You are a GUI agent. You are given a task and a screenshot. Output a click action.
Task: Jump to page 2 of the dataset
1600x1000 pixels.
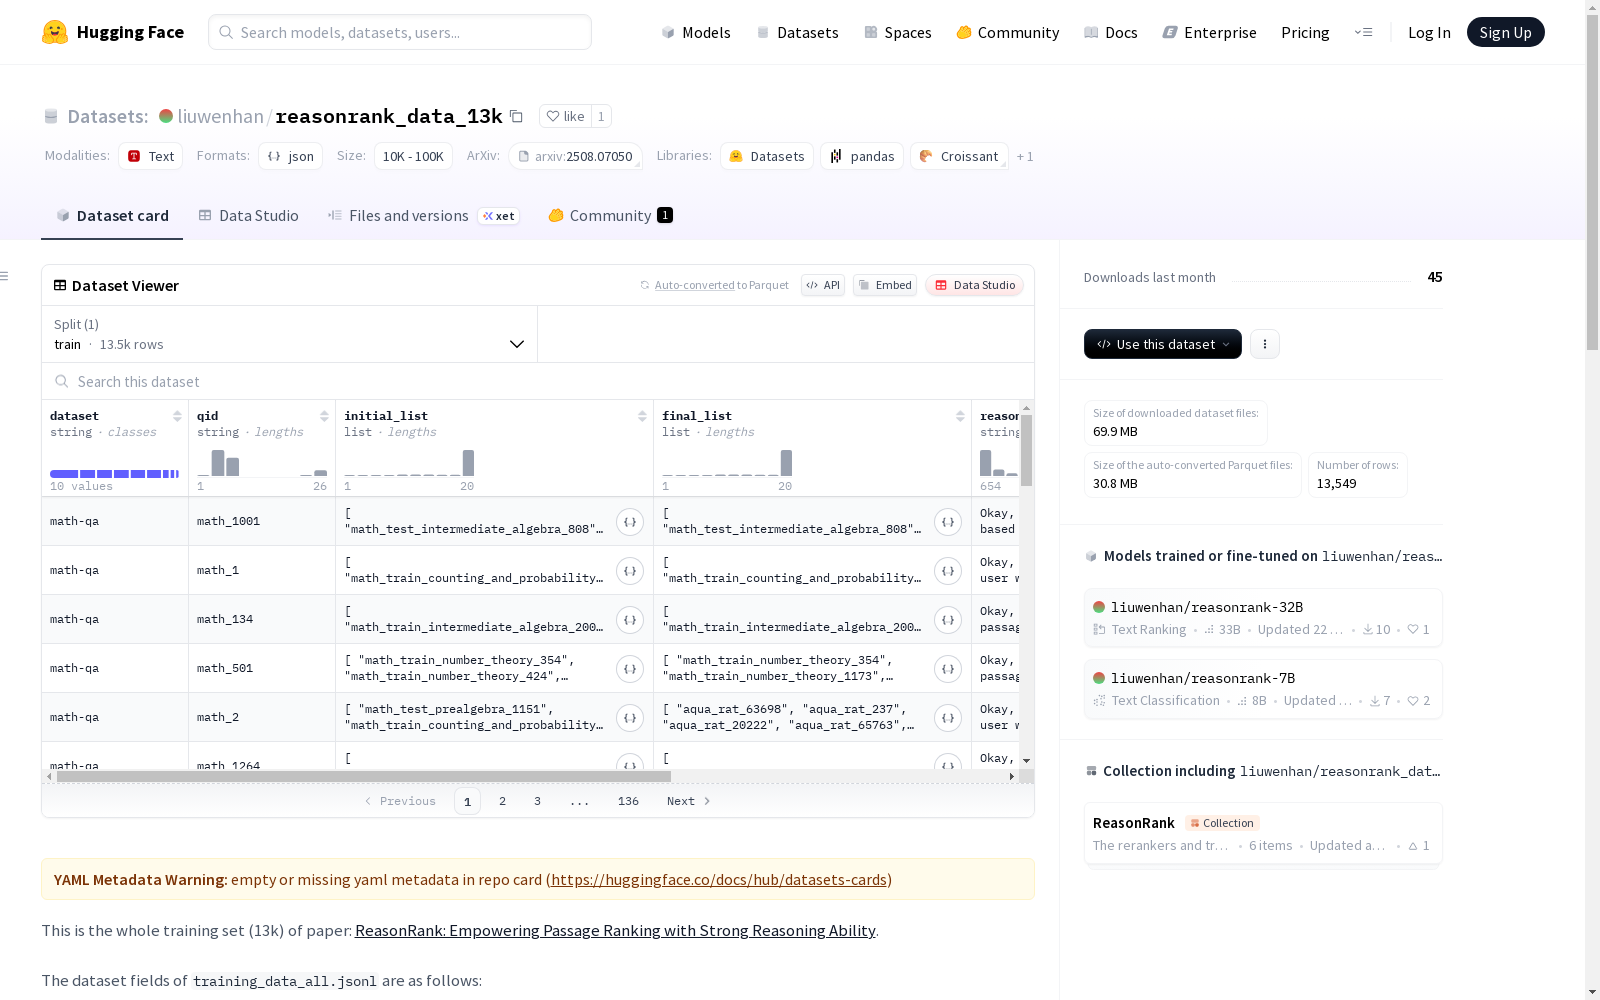tap(502, 801)
